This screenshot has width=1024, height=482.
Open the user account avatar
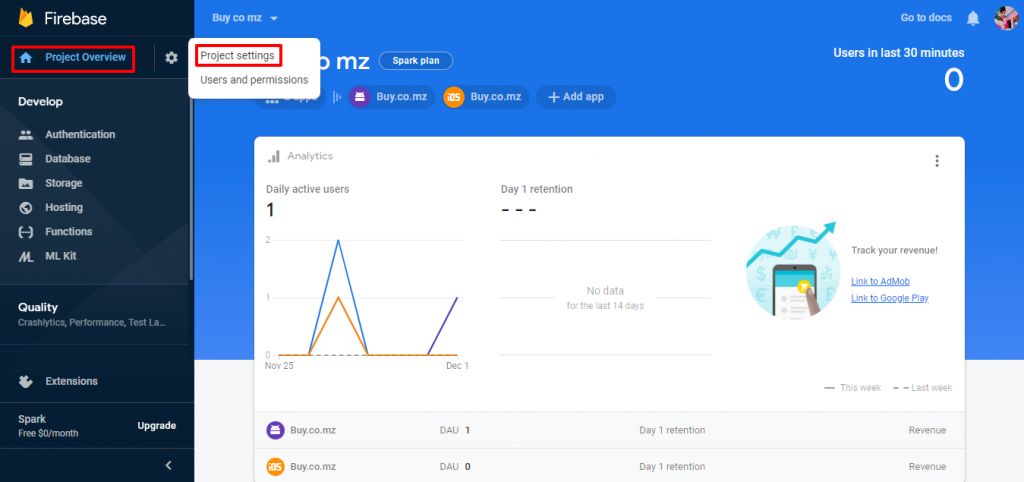coord(1006,18)
